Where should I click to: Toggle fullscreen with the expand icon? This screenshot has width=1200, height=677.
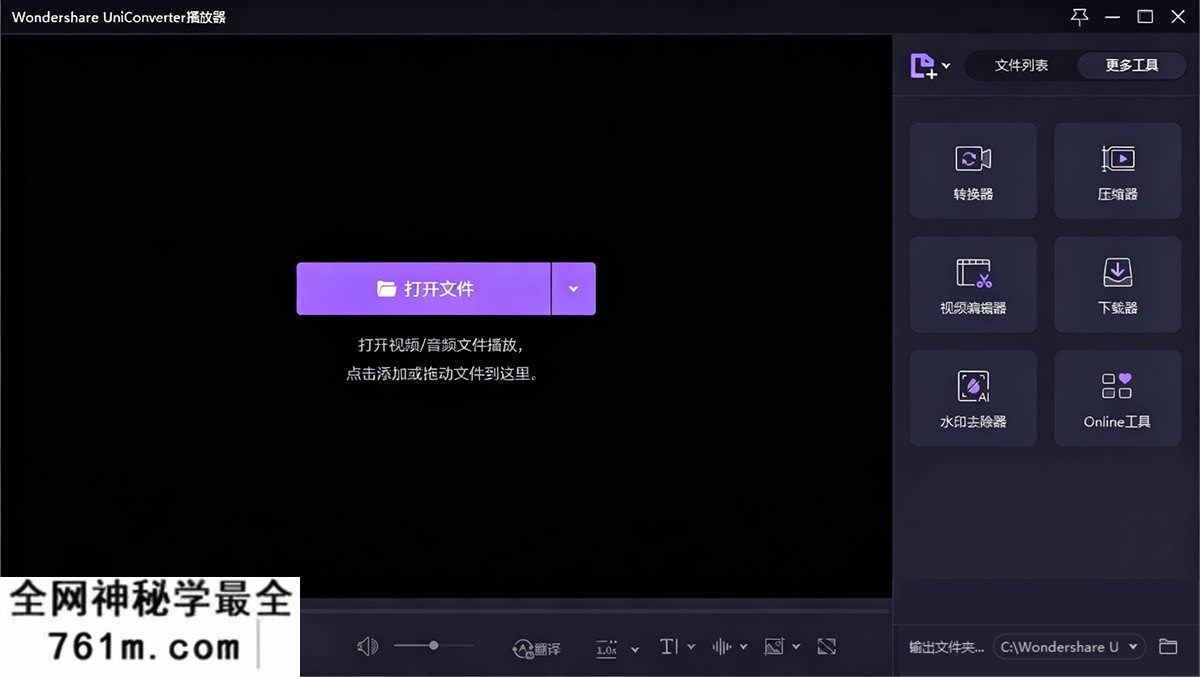point(826,647)
